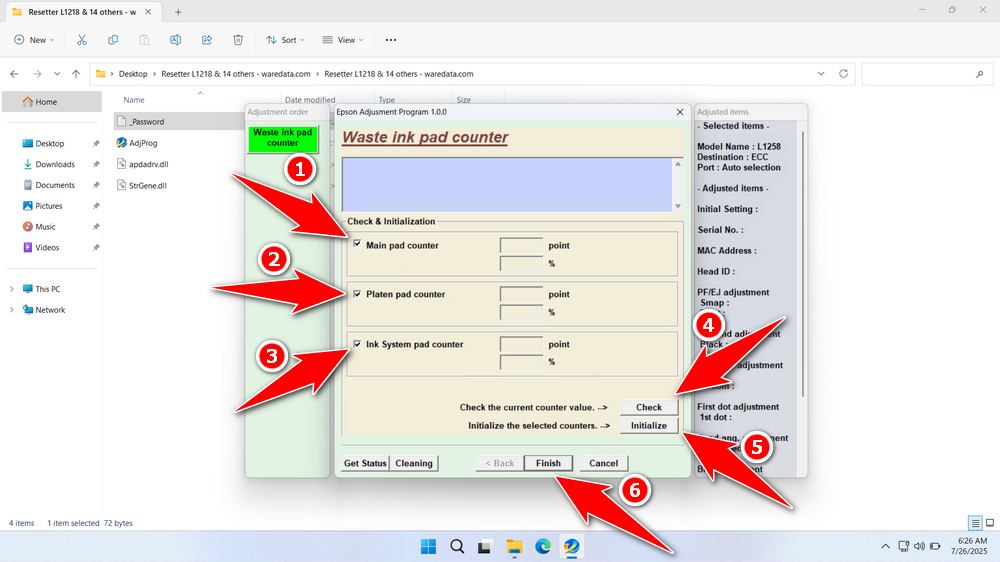The width and height of the screenshot is (1000, 562).
Task: Close the Epson Adjustment Program dialog
Action: [x=680, y=112]
